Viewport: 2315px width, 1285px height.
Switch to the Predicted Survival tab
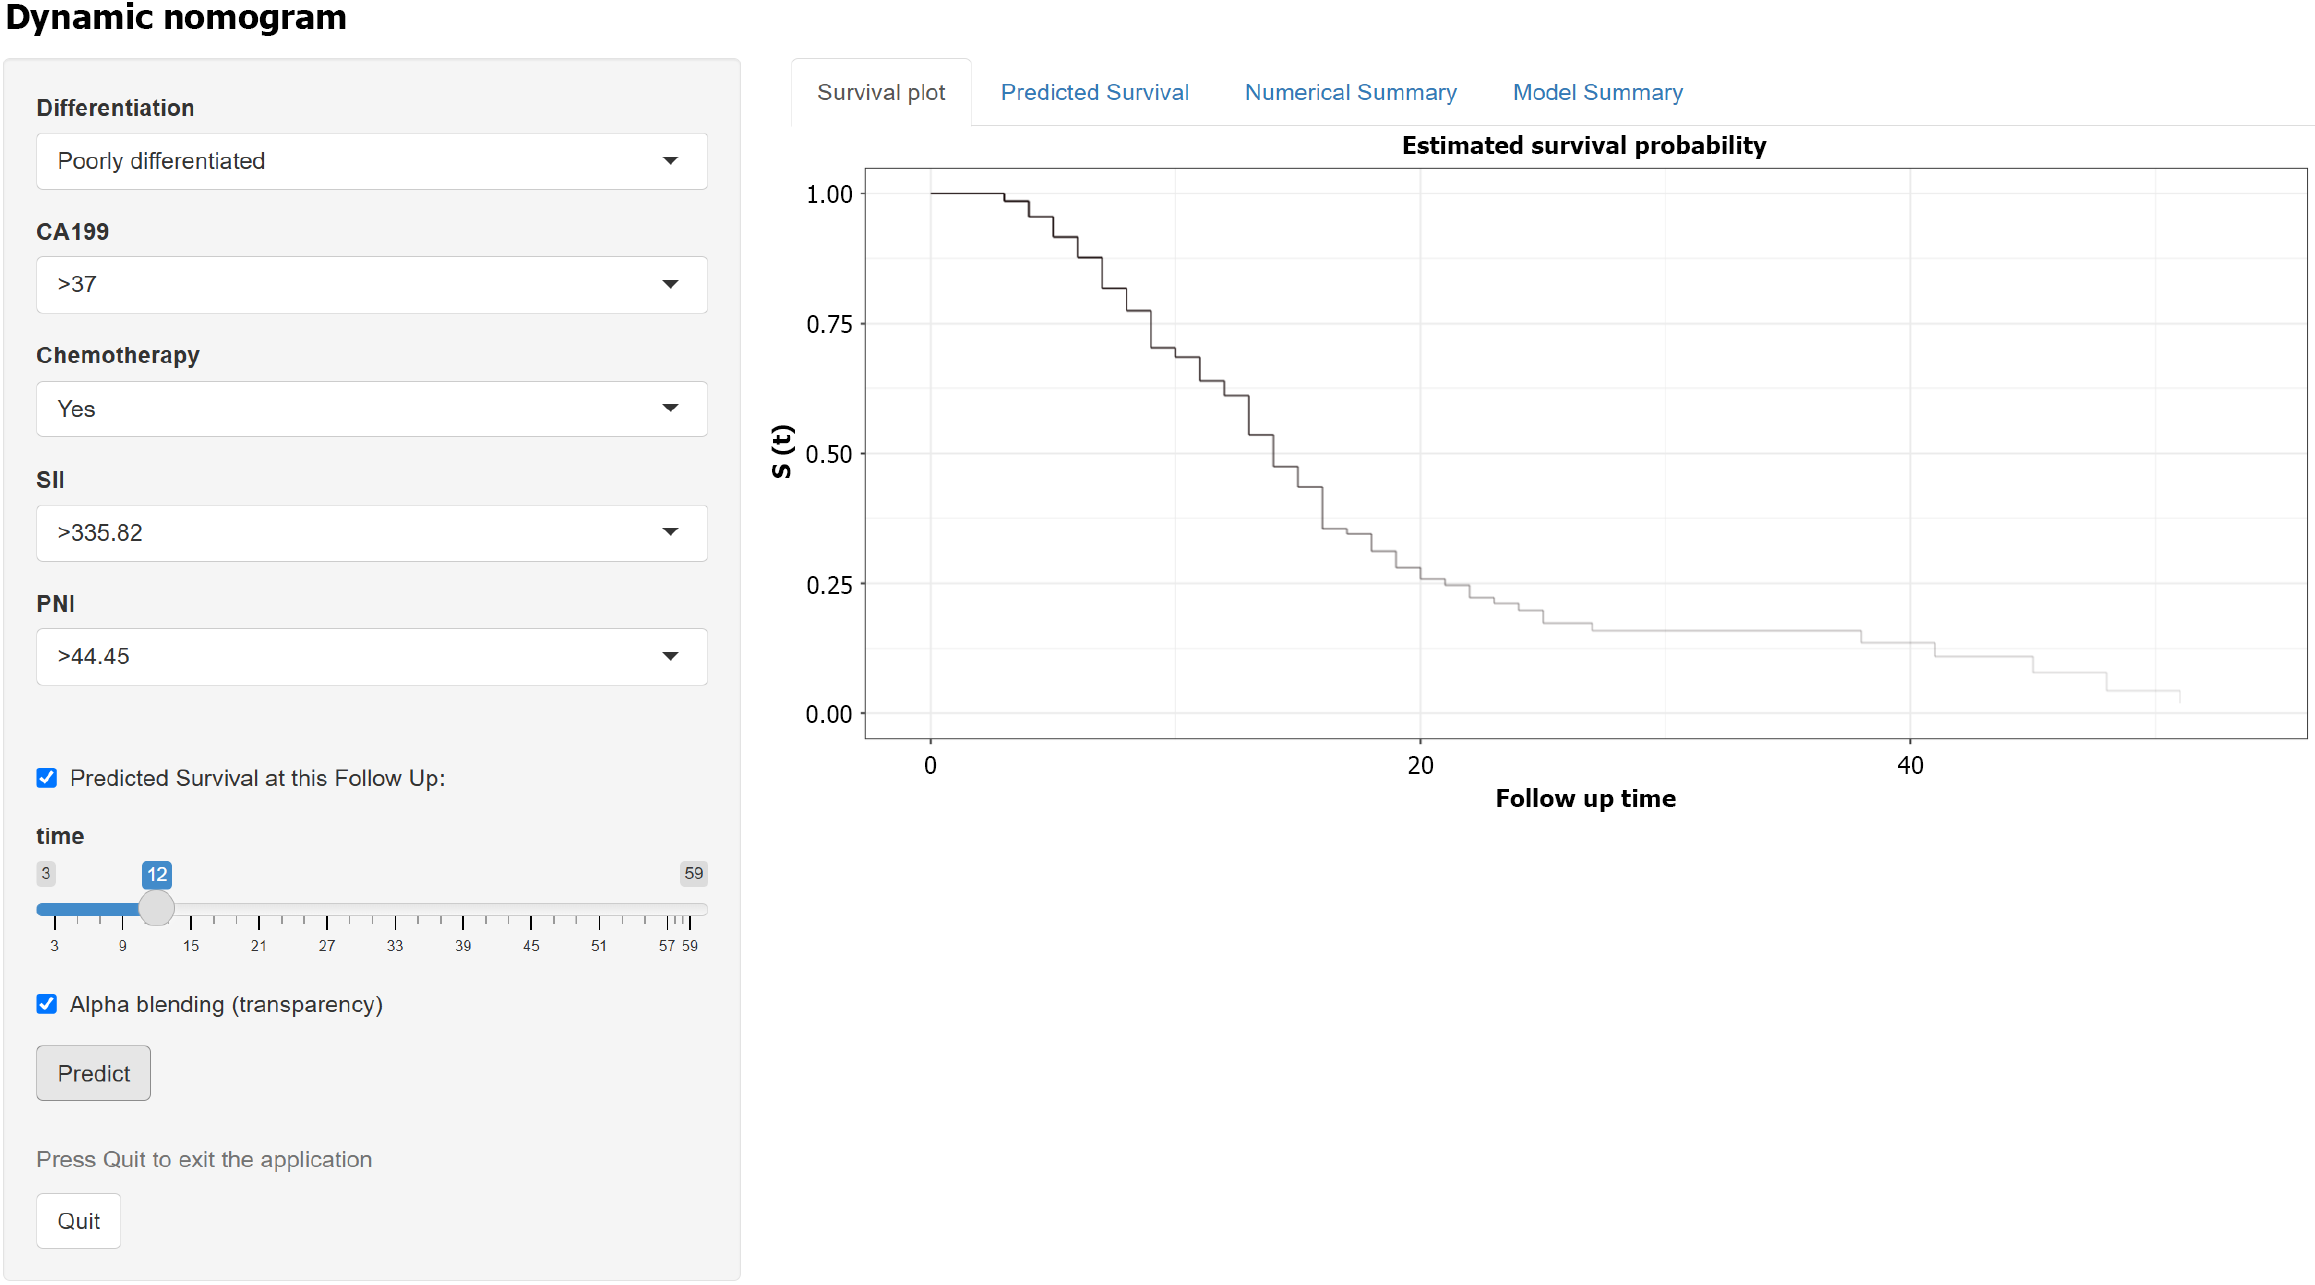1094,92
